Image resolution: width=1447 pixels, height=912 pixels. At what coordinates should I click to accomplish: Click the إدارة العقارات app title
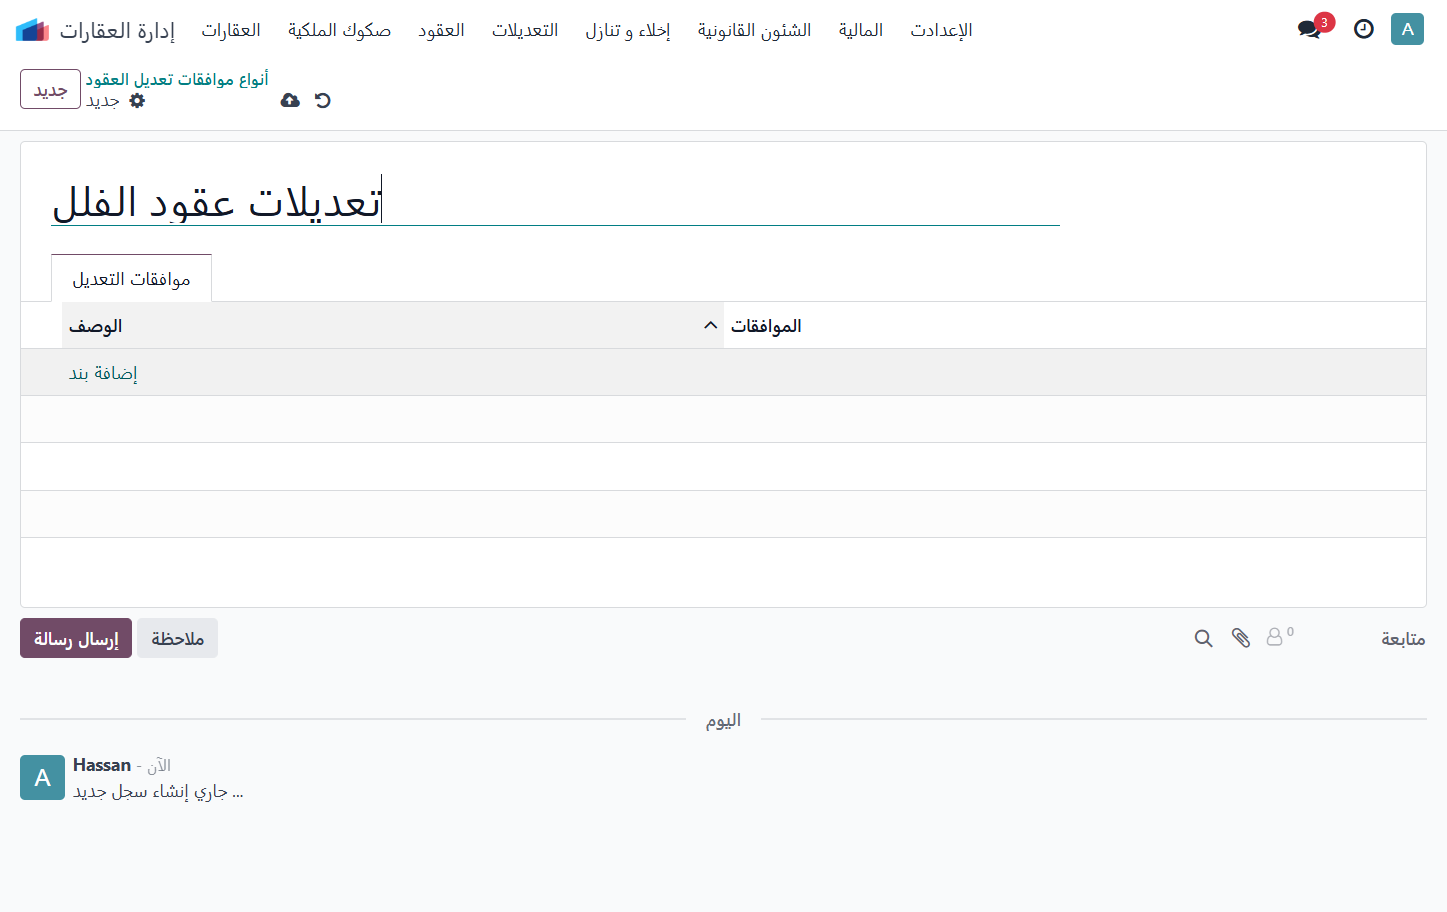117,30
